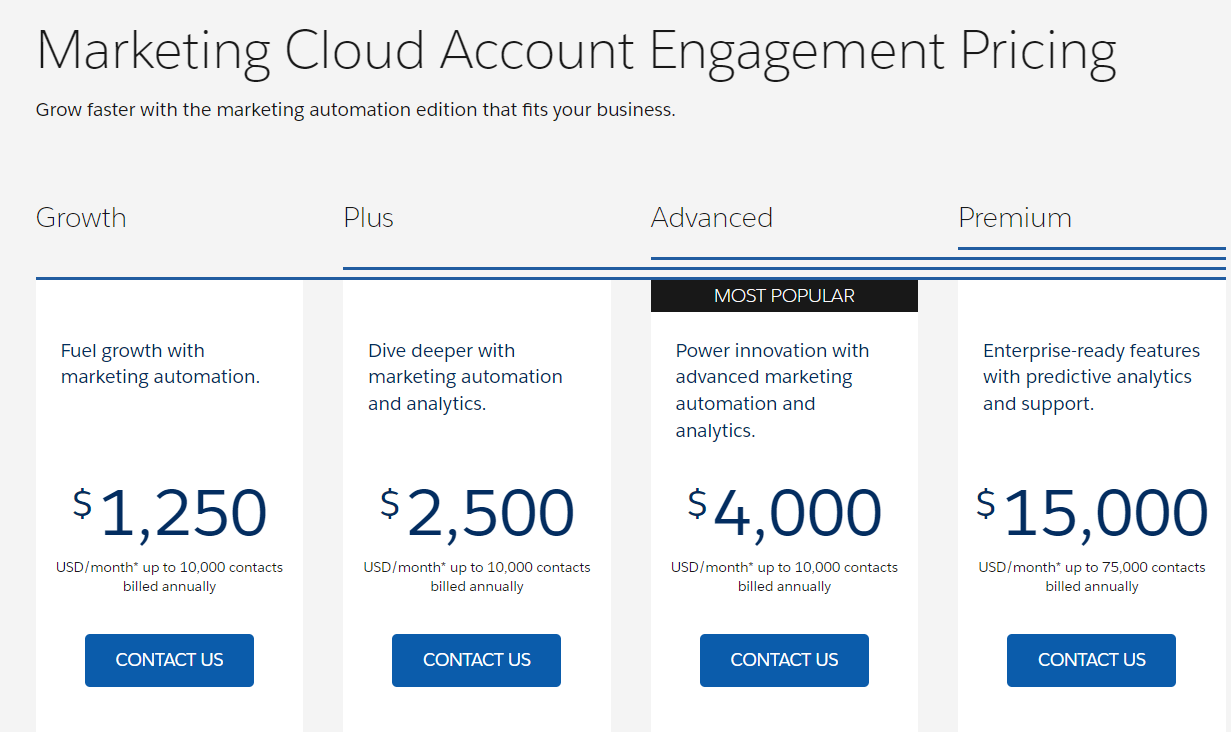Click the MOST POPULAR banner
This screenshot has height=732, width=1231.
[x=784, y=295]
